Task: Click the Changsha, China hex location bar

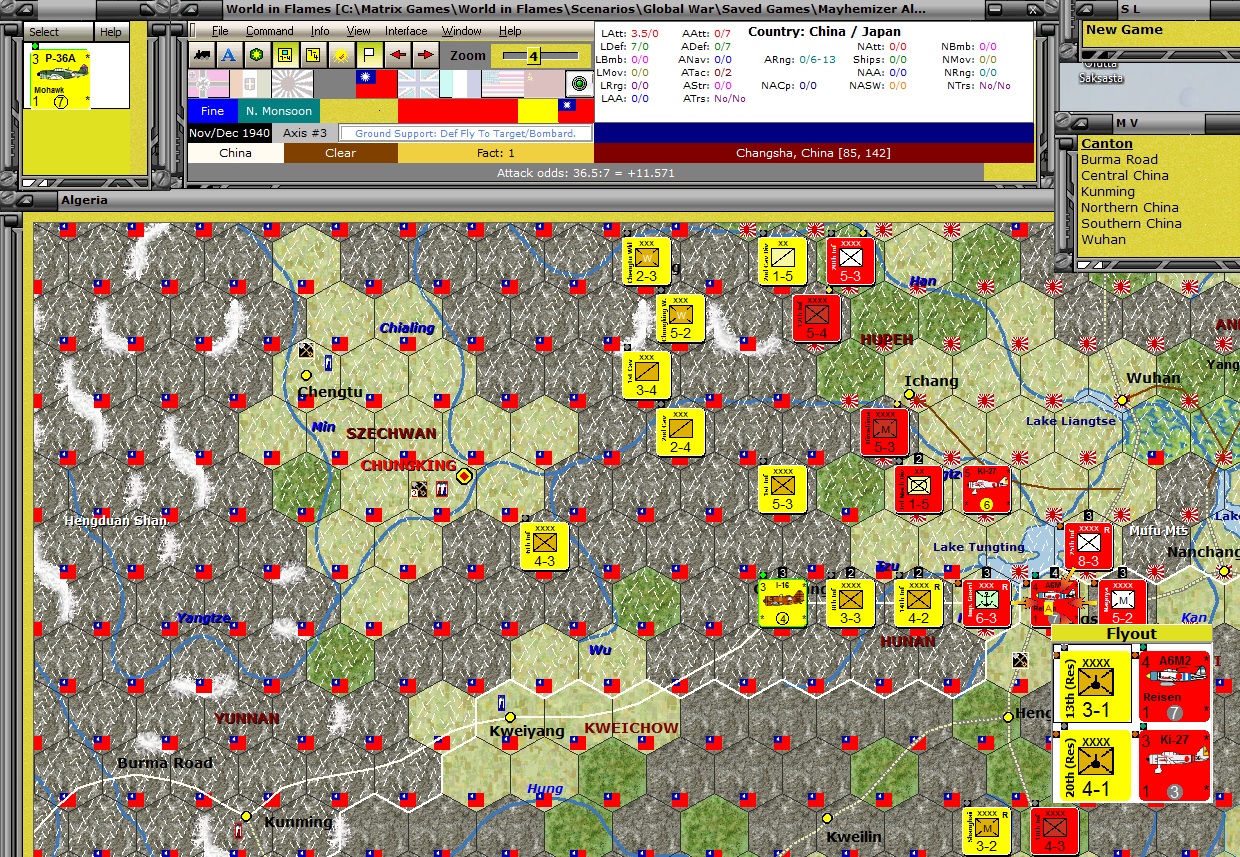Action: pyautogui.click(x=813, y=153)
